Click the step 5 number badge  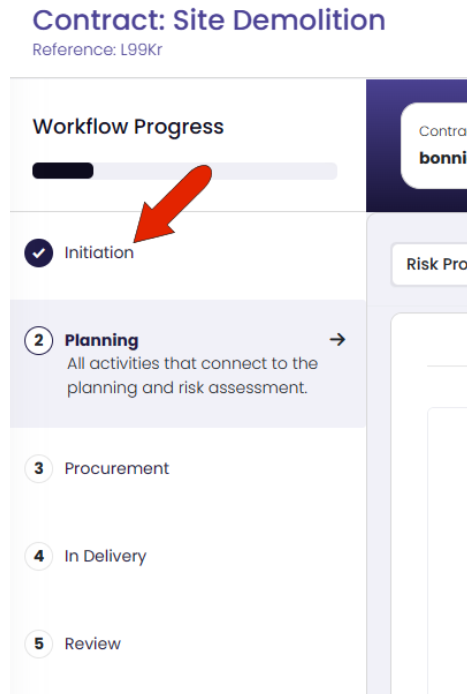tap(39, 644)
